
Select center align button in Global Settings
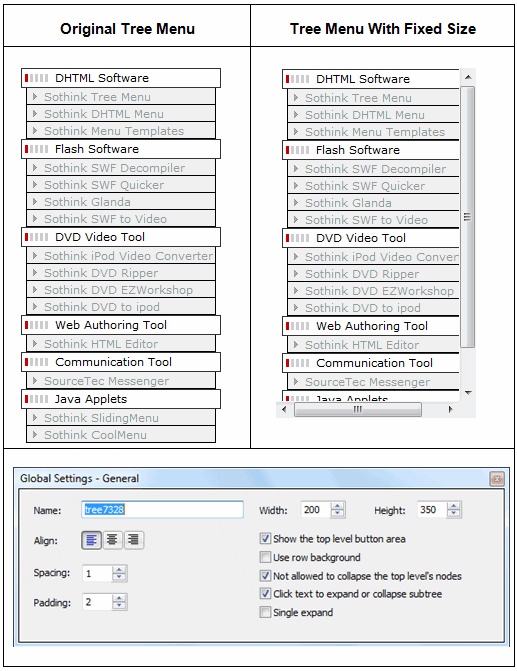click(112, 540)
